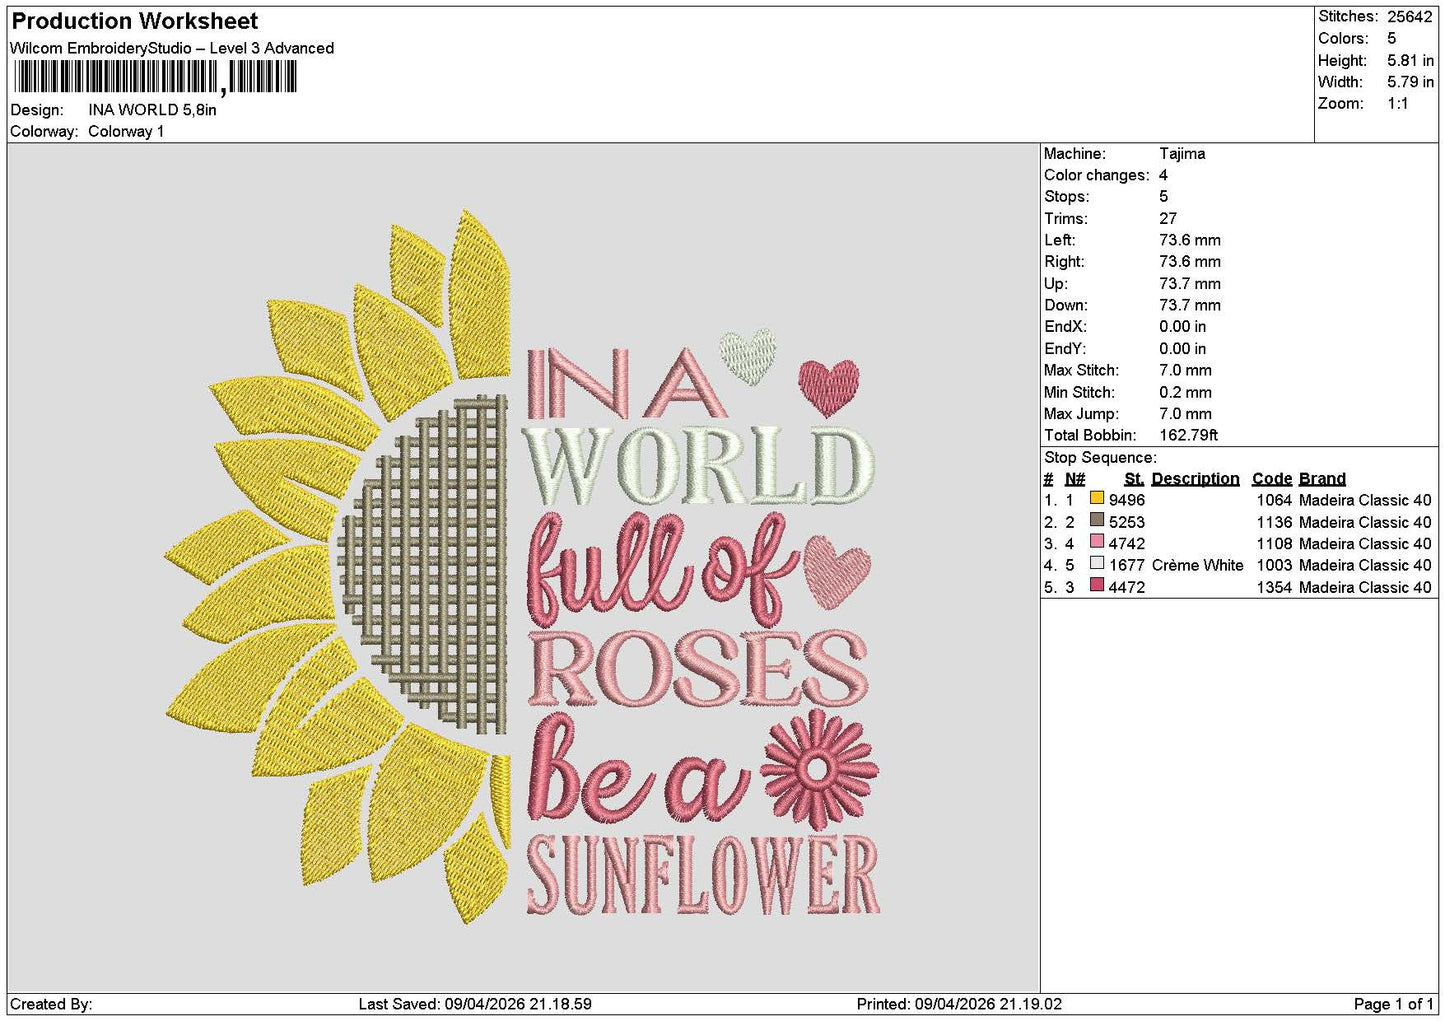1445x1021 pixels.
Task: Click the Max Stitch value 7.0 mm
Action: (x=1185, y=370)
